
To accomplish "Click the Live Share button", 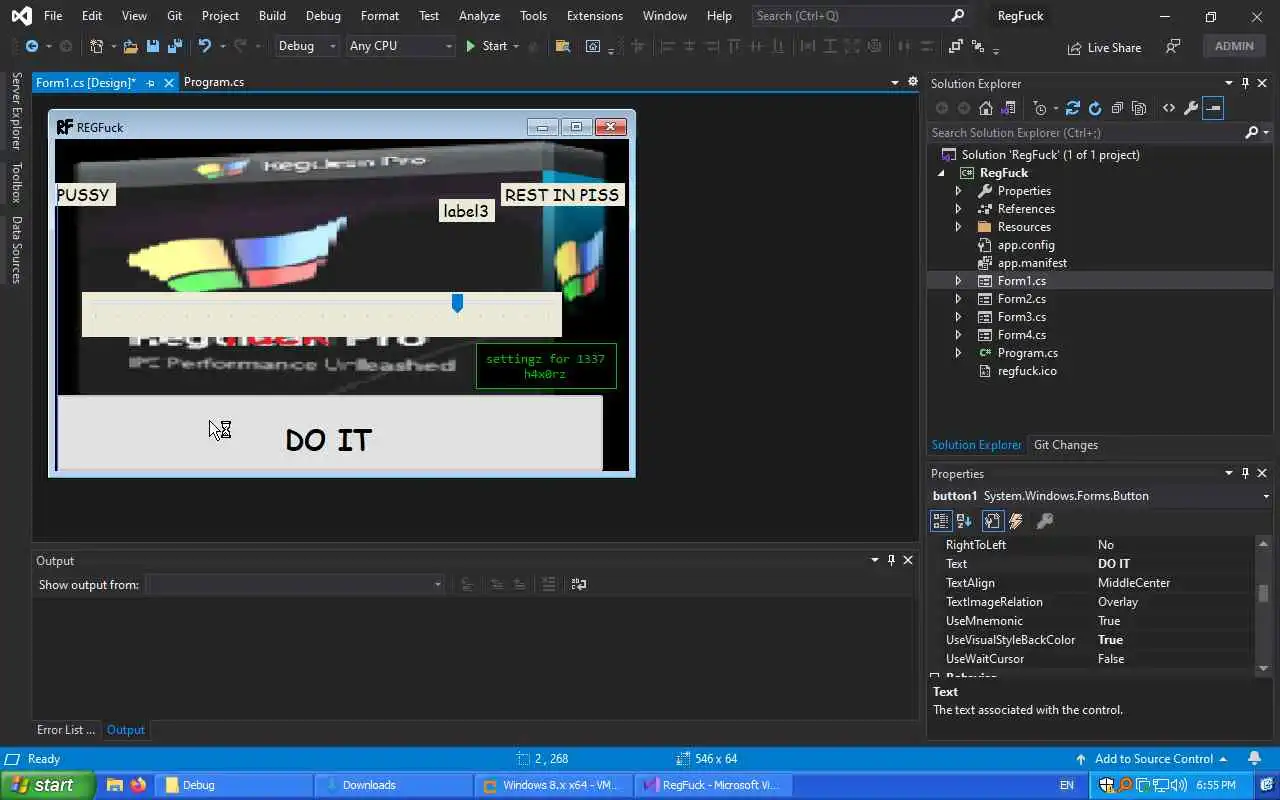I will pos(1104,47).
